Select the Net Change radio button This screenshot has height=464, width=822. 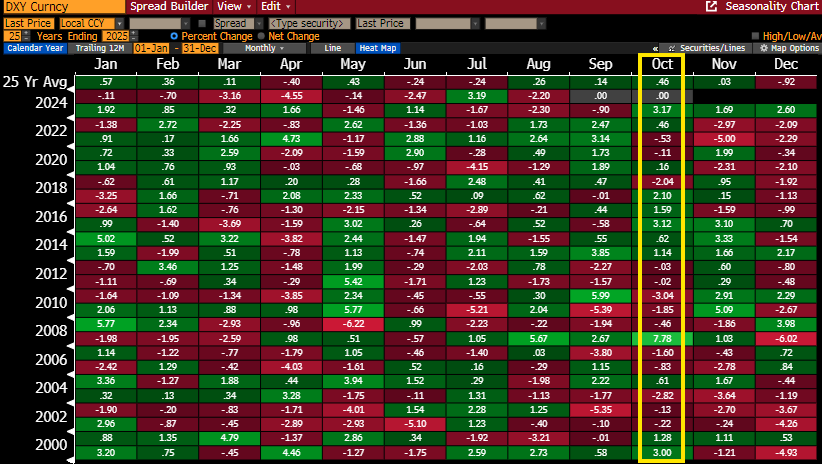pyautogui.click(x=262, y=35)
